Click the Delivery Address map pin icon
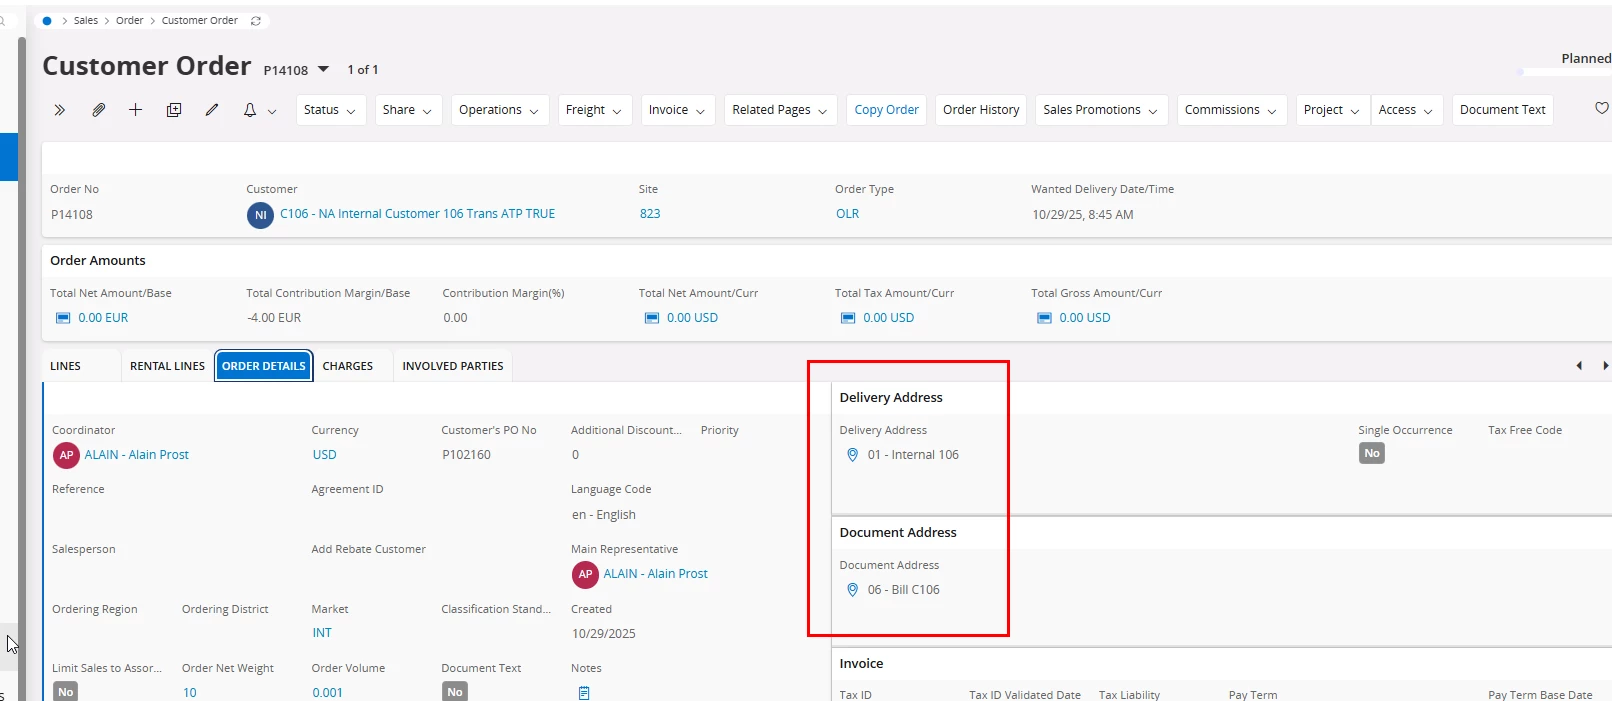This screenshot has width=1612, height=701. coord(852,455)
